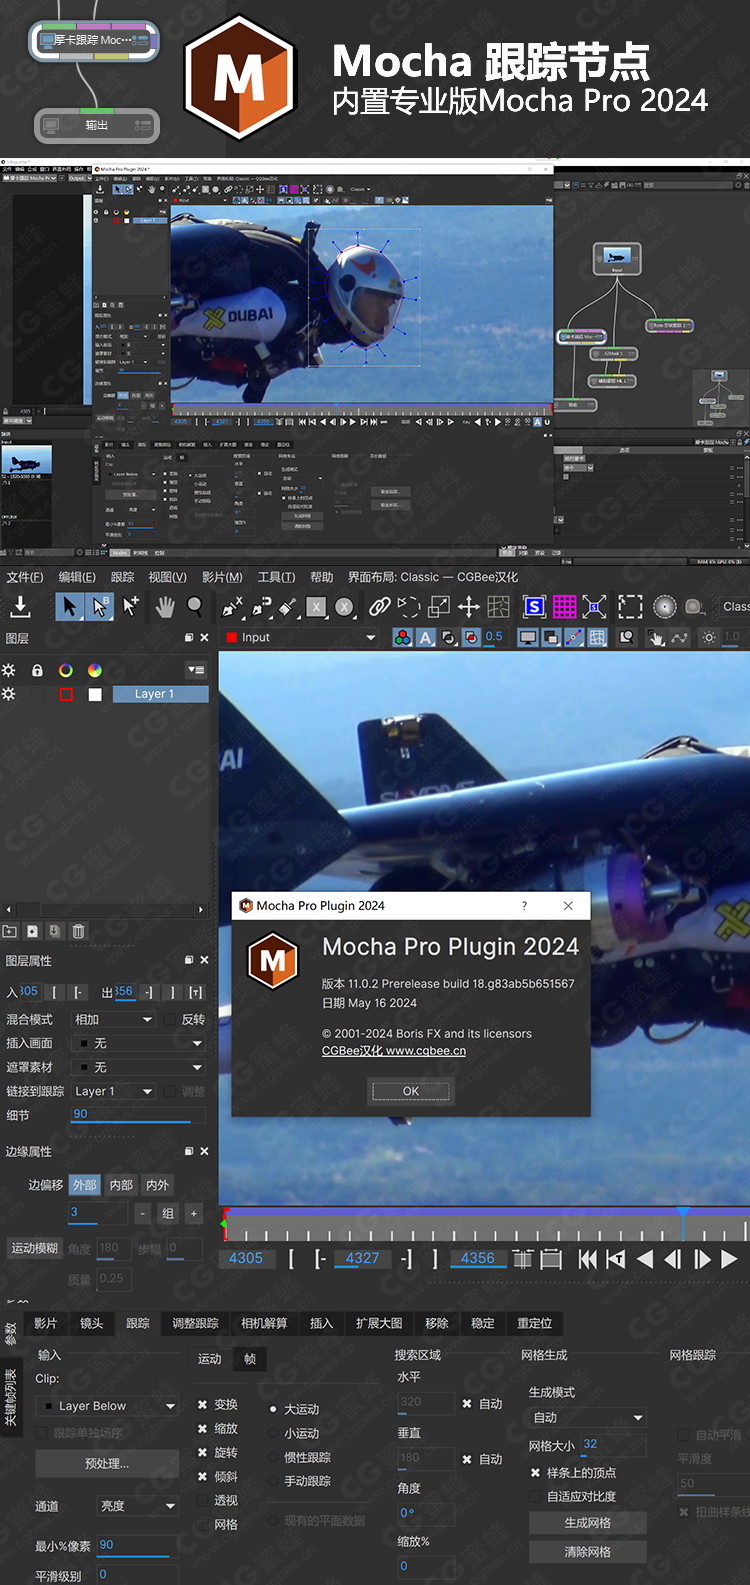
Task: Toggle the alpha A viewer icon
Action: (425, 637)
